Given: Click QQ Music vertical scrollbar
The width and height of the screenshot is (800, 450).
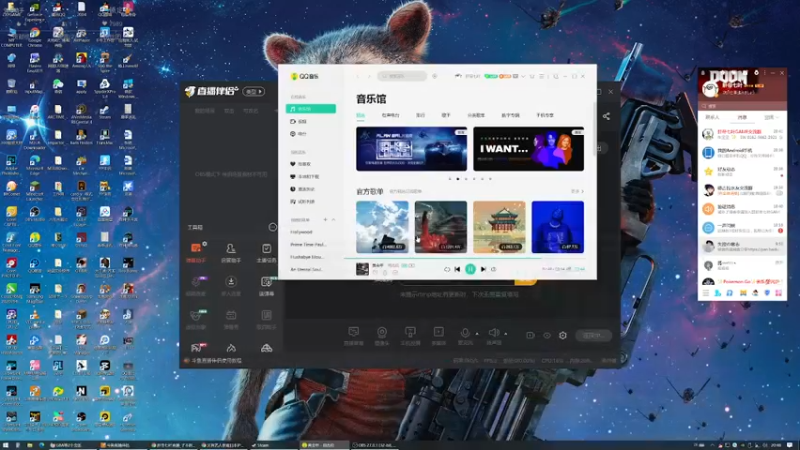Looking at the screenshot, I should coord(593,128).
